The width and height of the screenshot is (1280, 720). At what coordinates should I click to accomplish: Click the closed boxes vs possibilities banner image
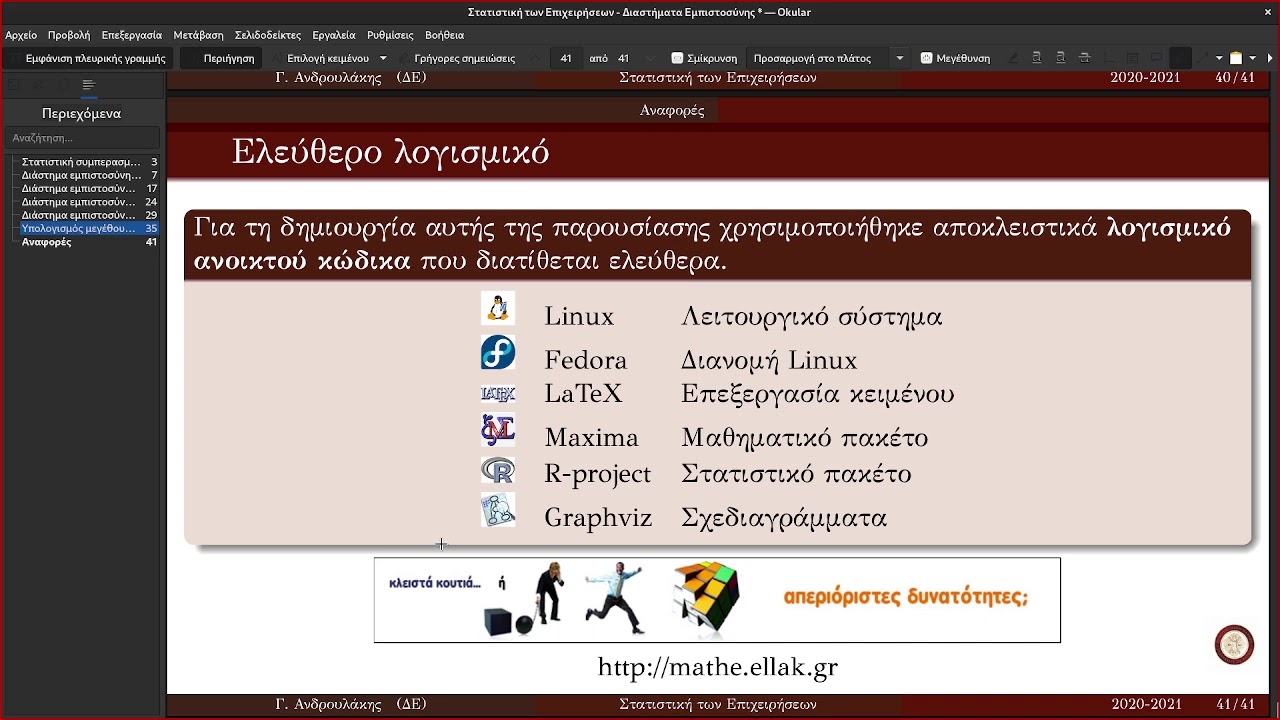point(717,600)
